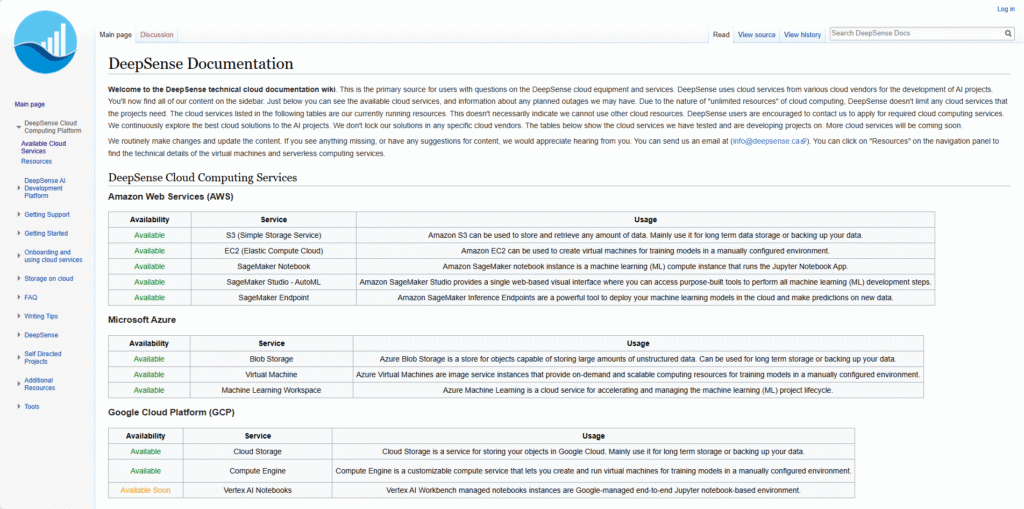1024x509 pixels.
Task: Open the View history tab
Action: point(802,35)
